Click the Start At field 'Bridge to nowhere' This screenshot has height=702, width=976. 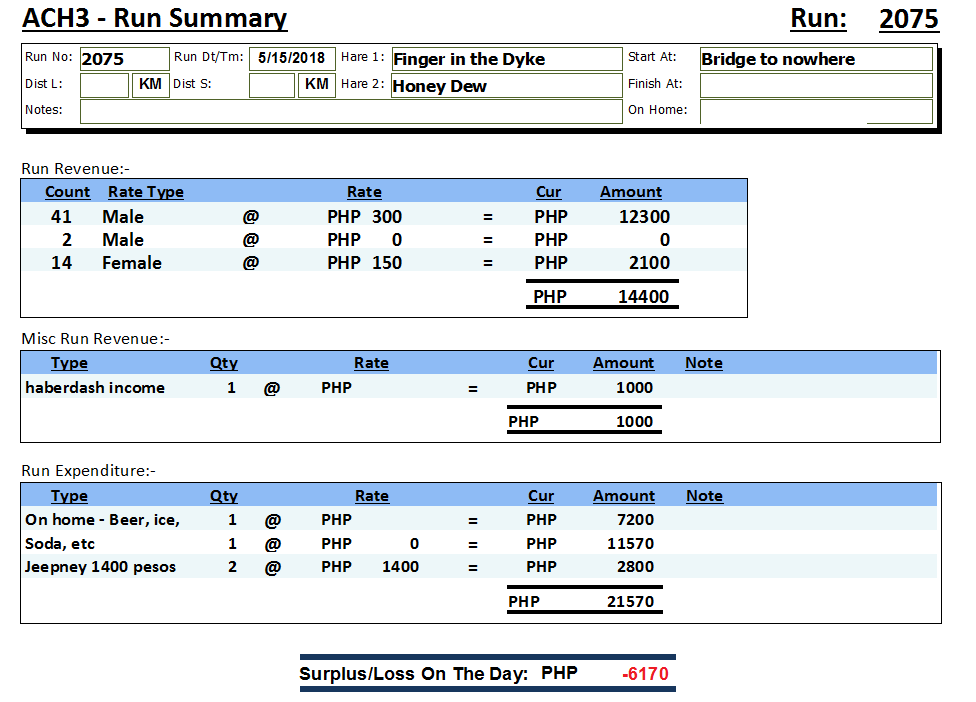(x=815, y=59)
